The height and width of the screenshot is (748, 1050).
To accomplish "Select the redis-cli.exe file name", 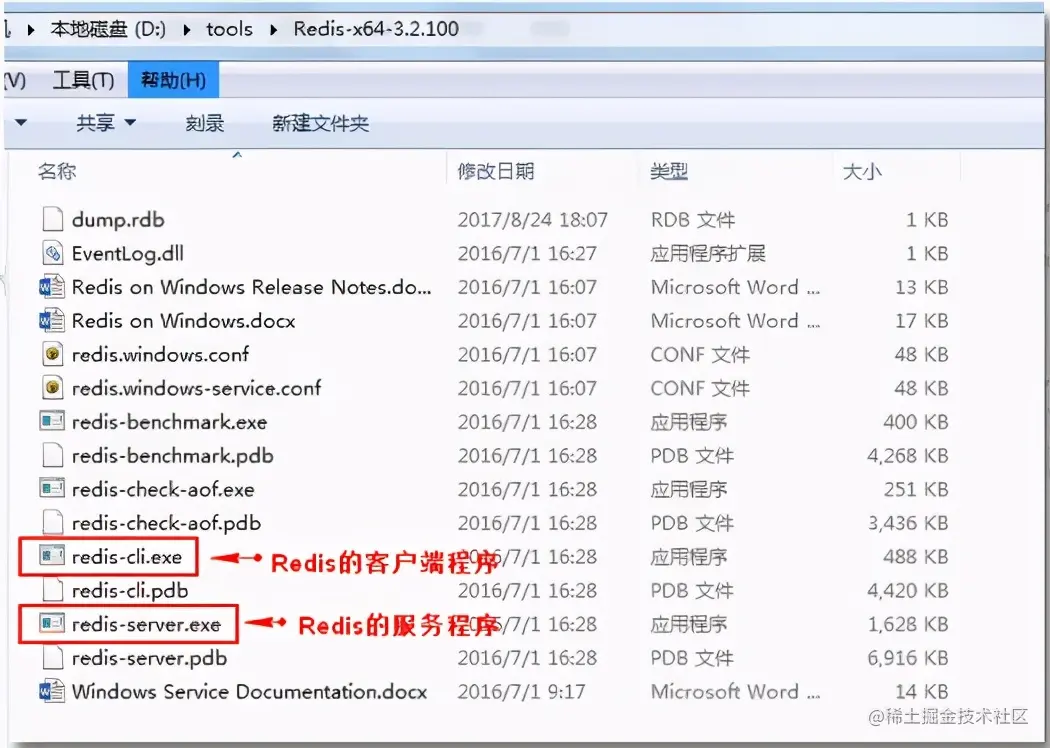I will [127, 556].
